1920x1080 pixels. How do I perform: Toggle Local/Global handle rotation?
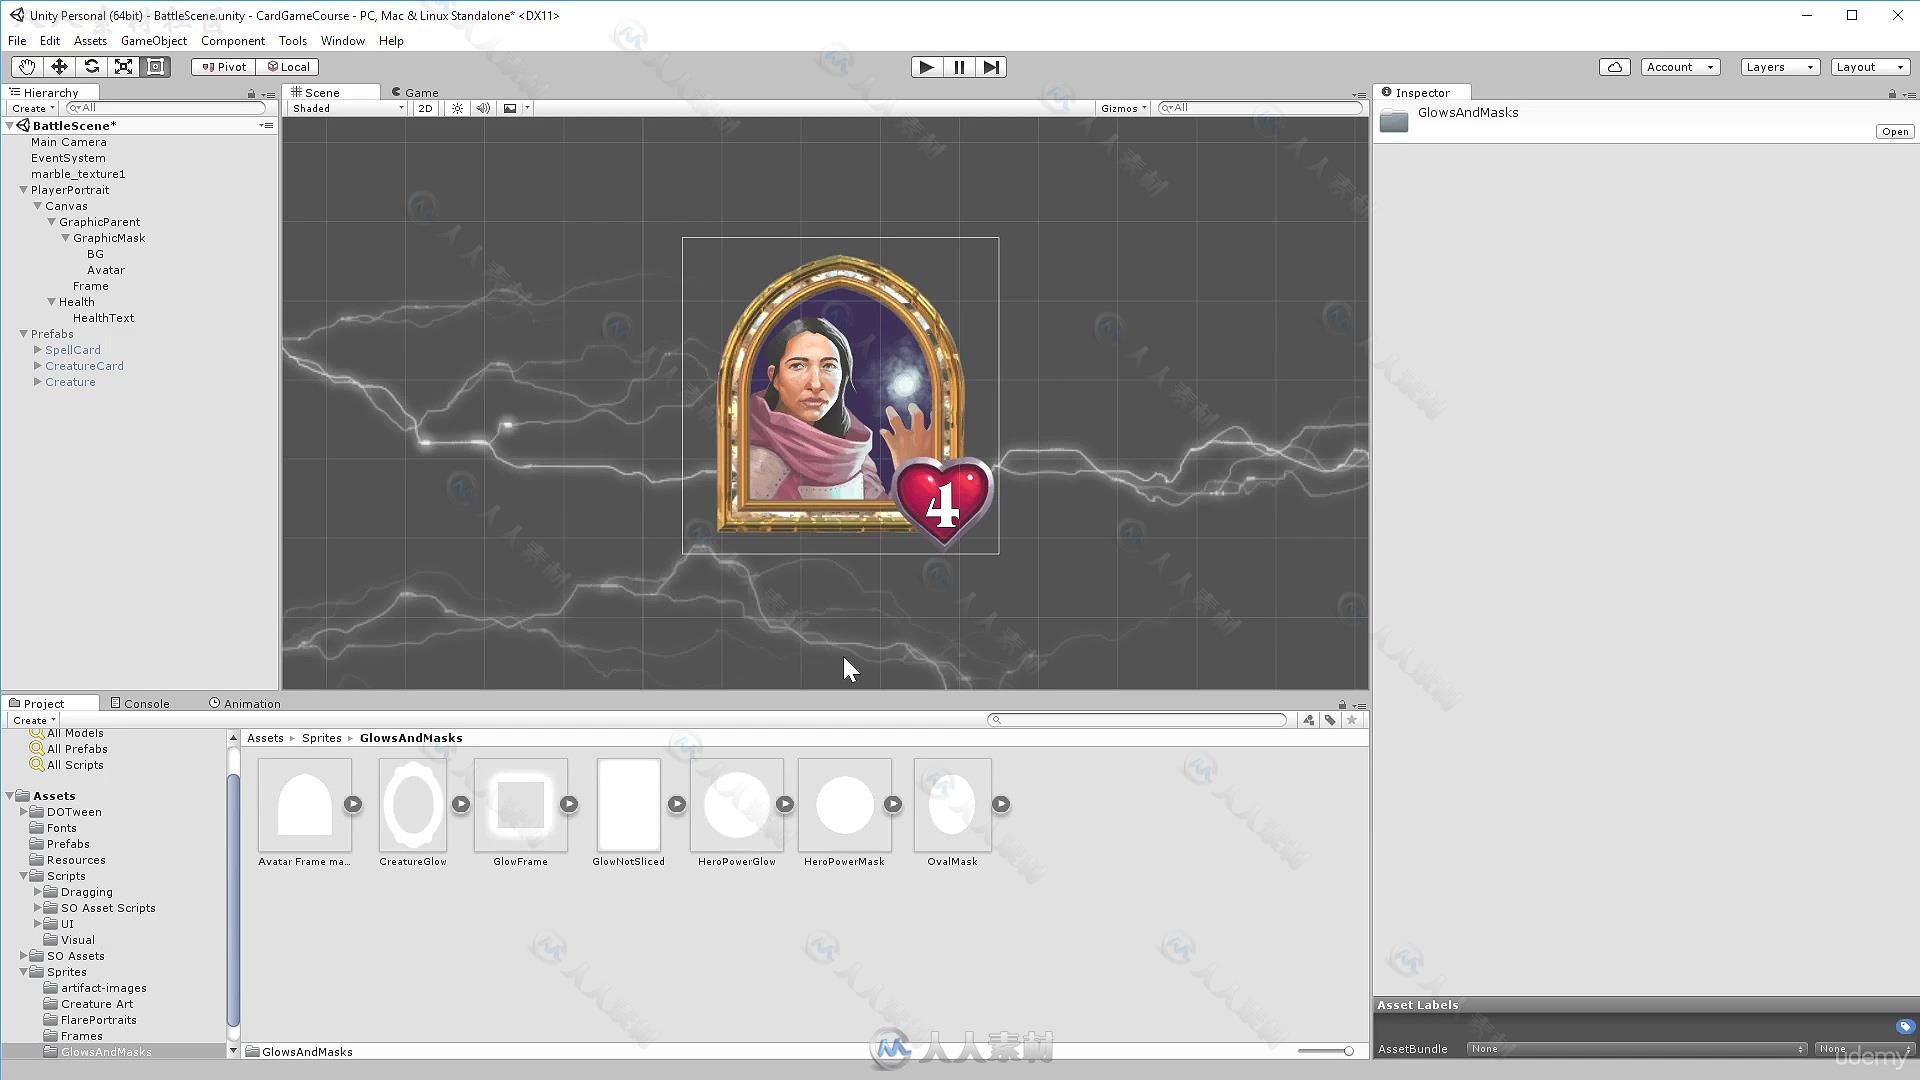pyautogui.click(x=288, y=67)
